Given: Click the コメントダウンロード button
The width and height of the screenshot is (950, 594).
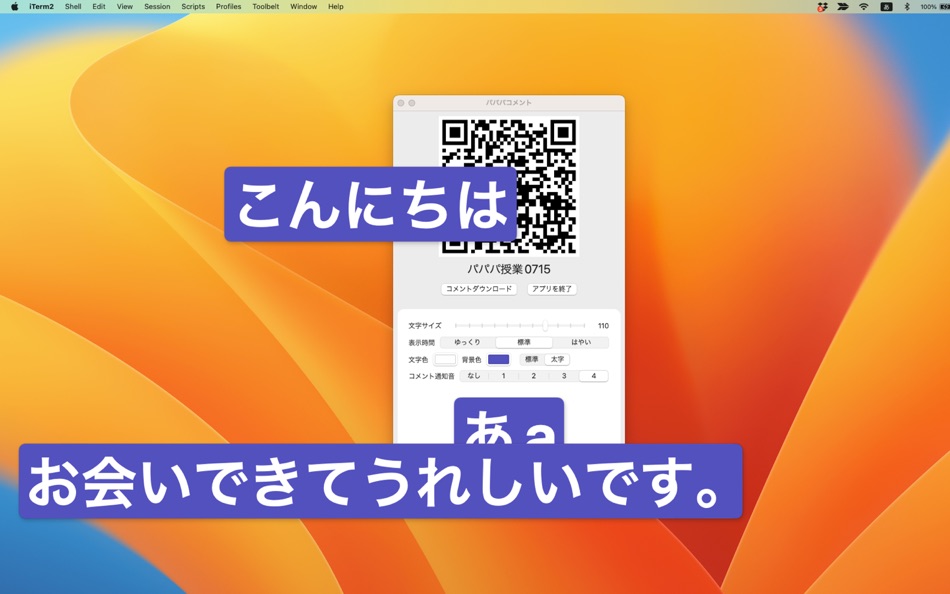Looking at the screenshot, I should point(479,289).
